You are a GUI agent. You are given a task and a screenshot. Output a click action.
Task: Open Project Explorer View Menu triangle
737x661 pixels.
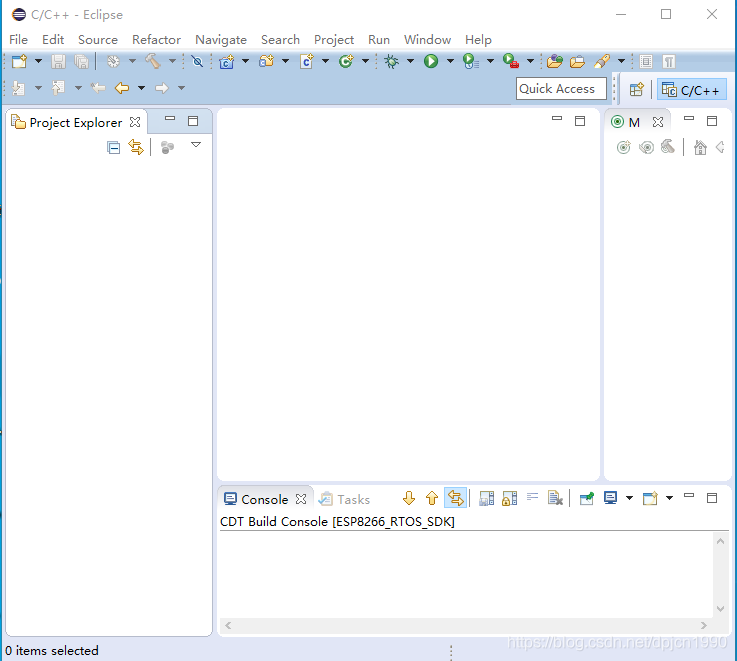pos(196,145)
